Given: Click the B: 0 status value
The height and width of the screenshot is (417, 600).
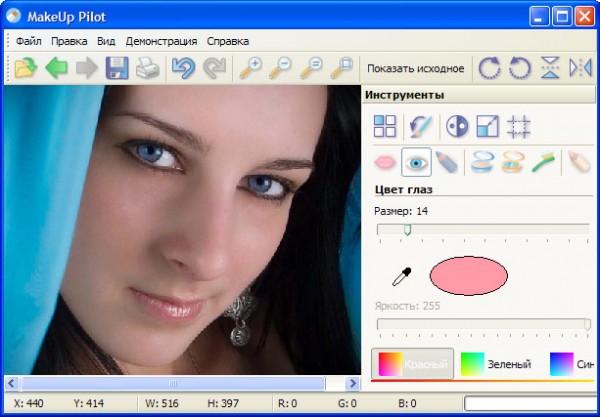Looking at the screenshot, I should pos(407,404).
